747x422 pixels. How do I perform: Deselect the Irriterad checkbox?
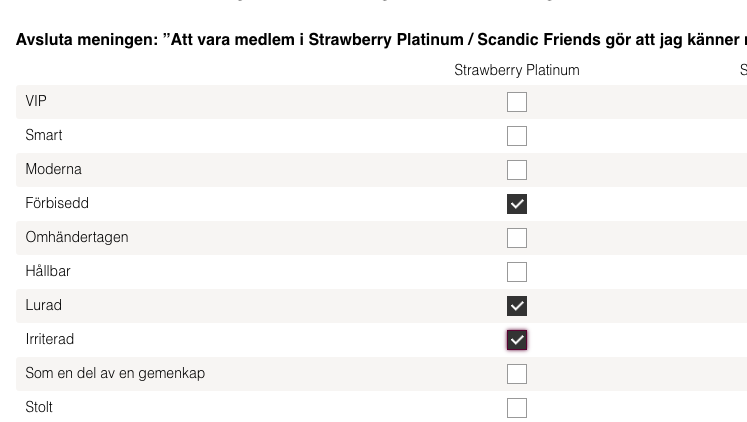[517, 340]
